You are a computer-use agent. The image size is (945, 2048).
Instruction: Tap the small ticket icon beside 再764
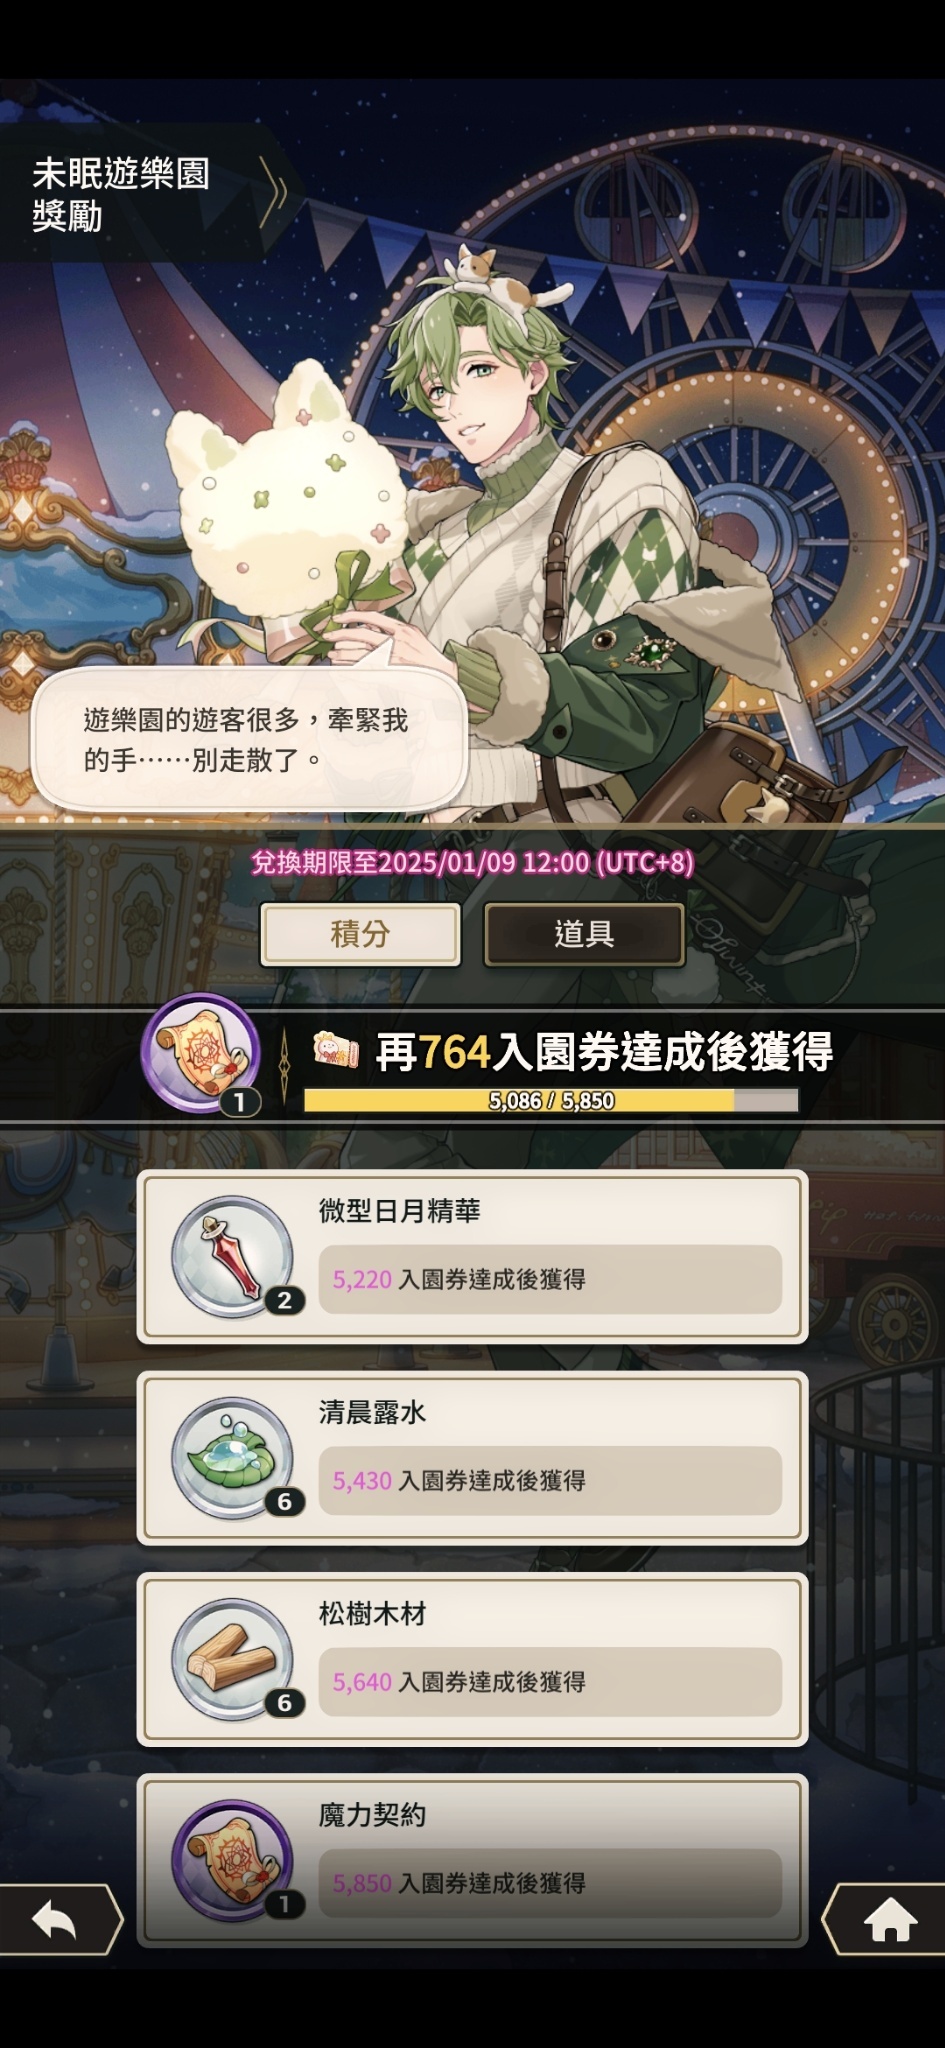point(336,1050)
